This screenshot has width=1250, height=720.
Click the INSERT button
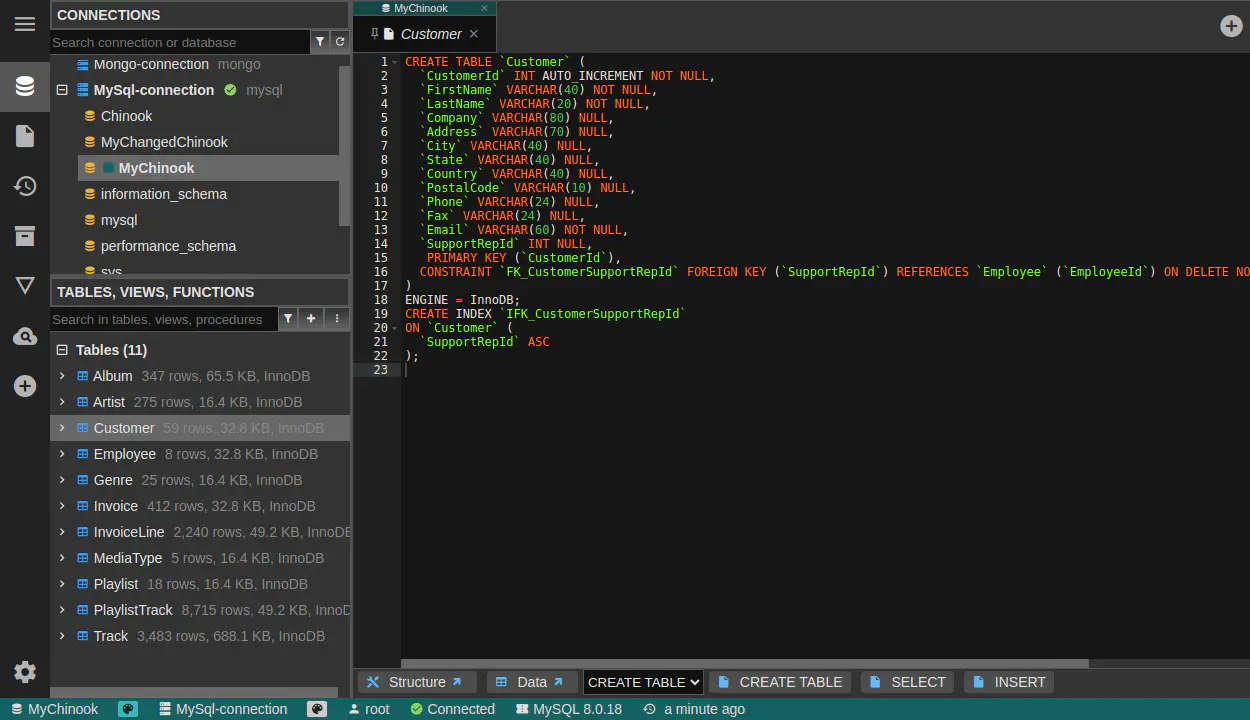[x=1008, y=682]
